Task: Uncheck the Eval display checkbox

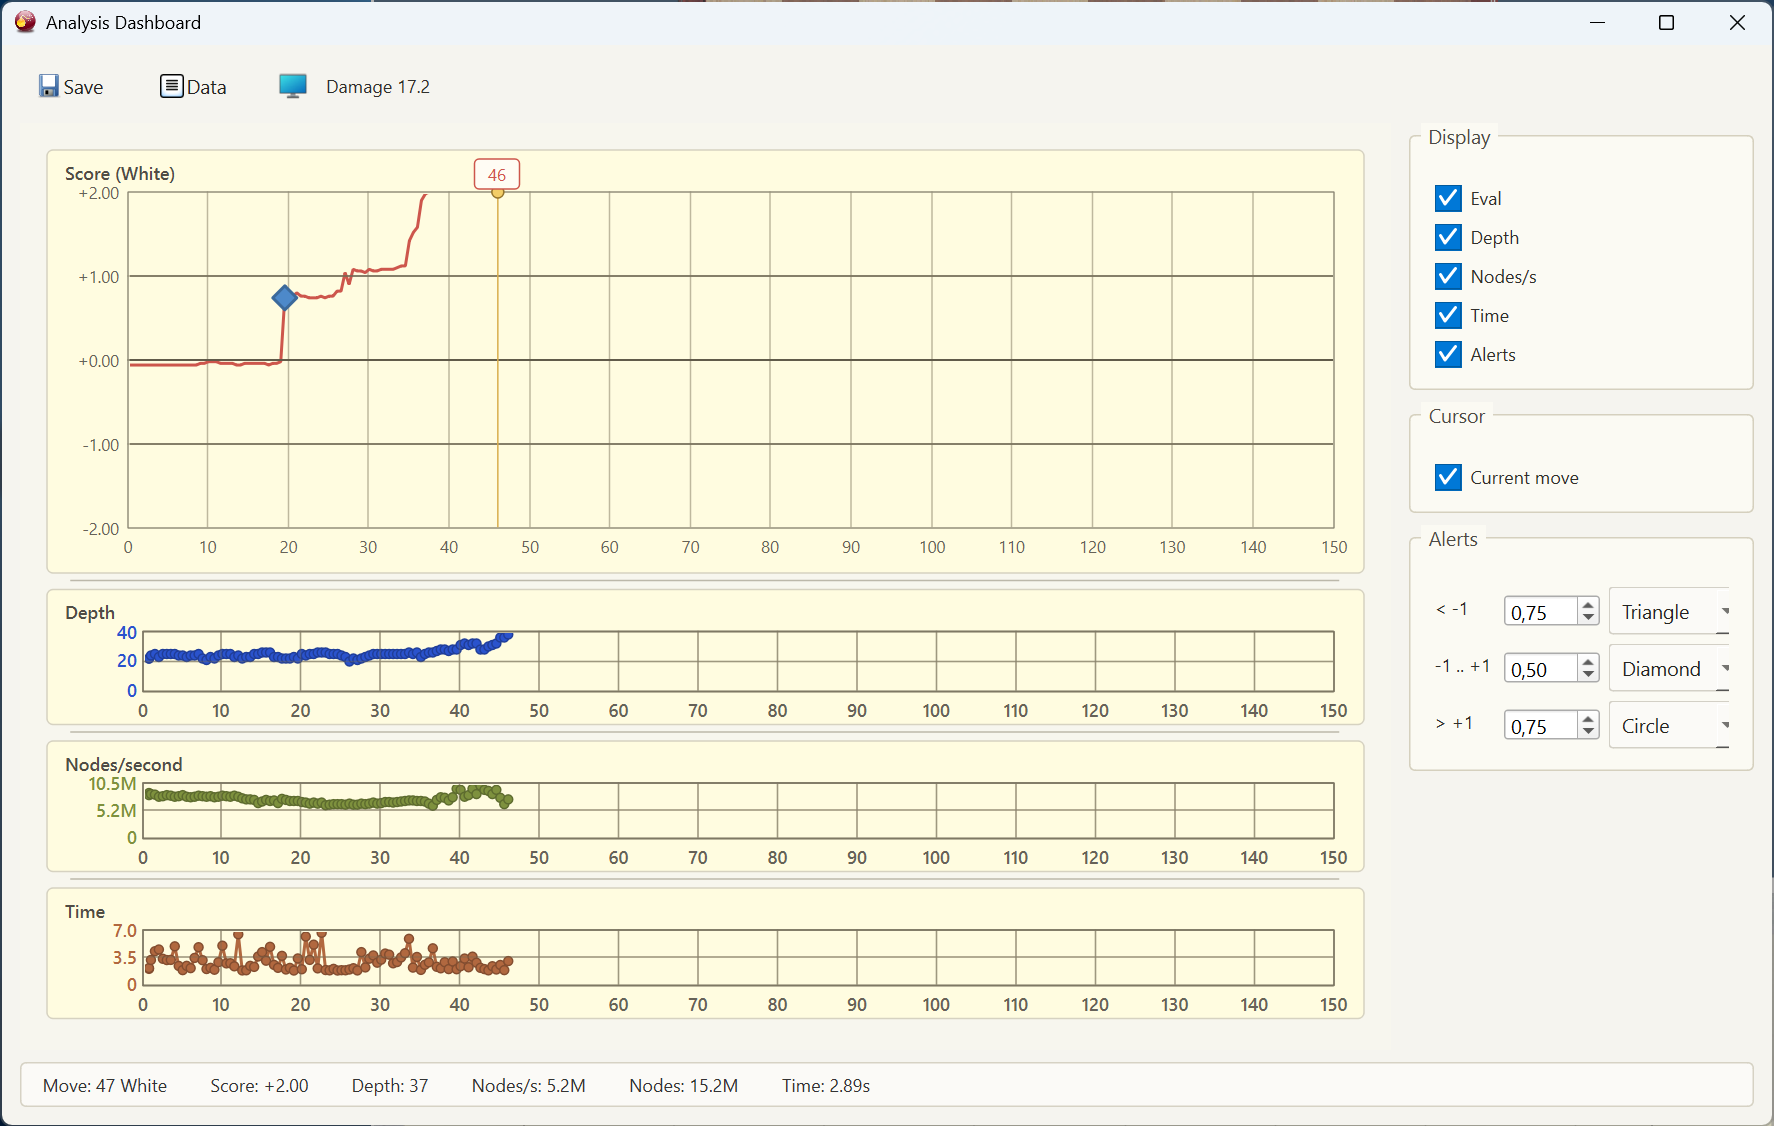Action: tap(1448, 198)
